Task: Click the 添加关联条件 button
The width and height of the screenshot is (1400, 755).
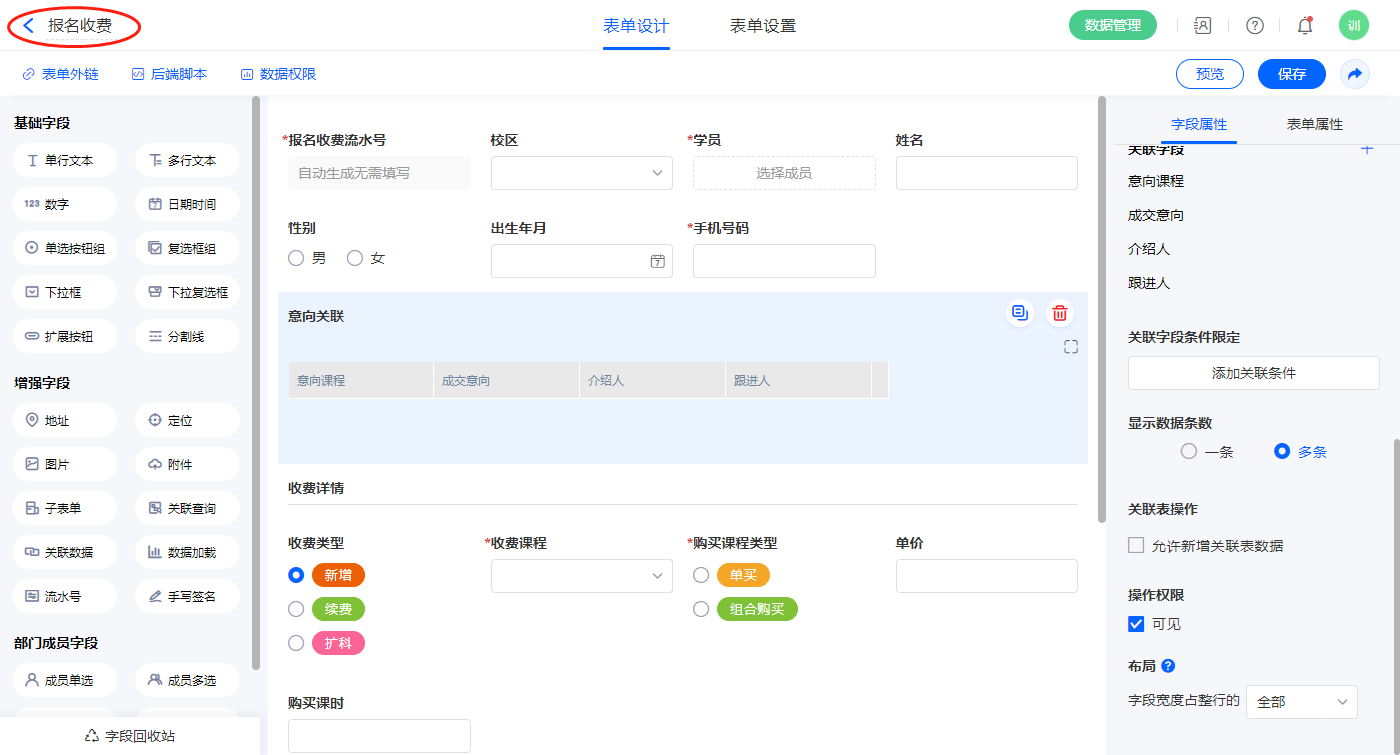Action: pyautogui.click(x=1253, y=373)
